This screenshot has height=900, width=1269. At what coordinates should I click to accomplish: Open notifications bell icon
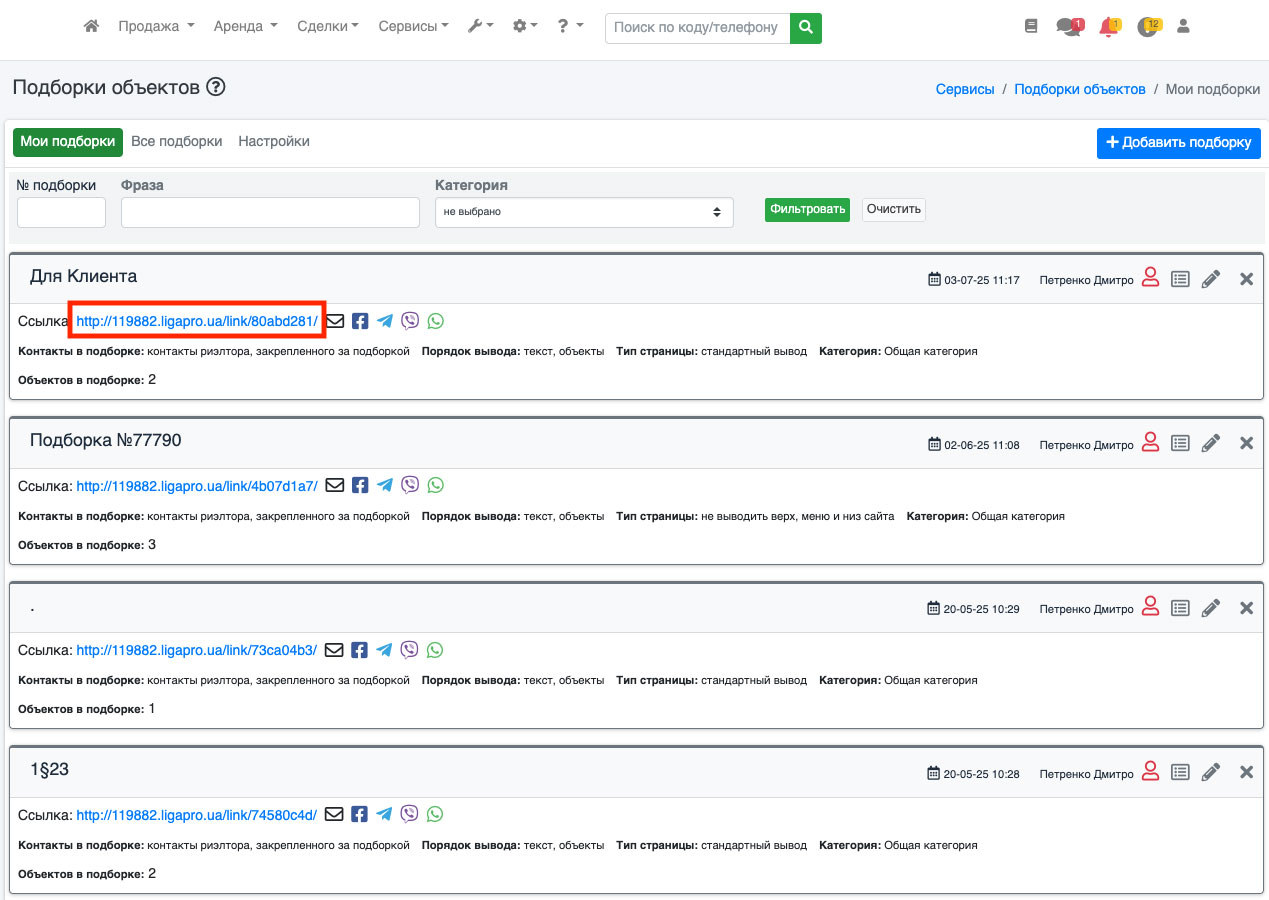click(x=1108, y=27)
